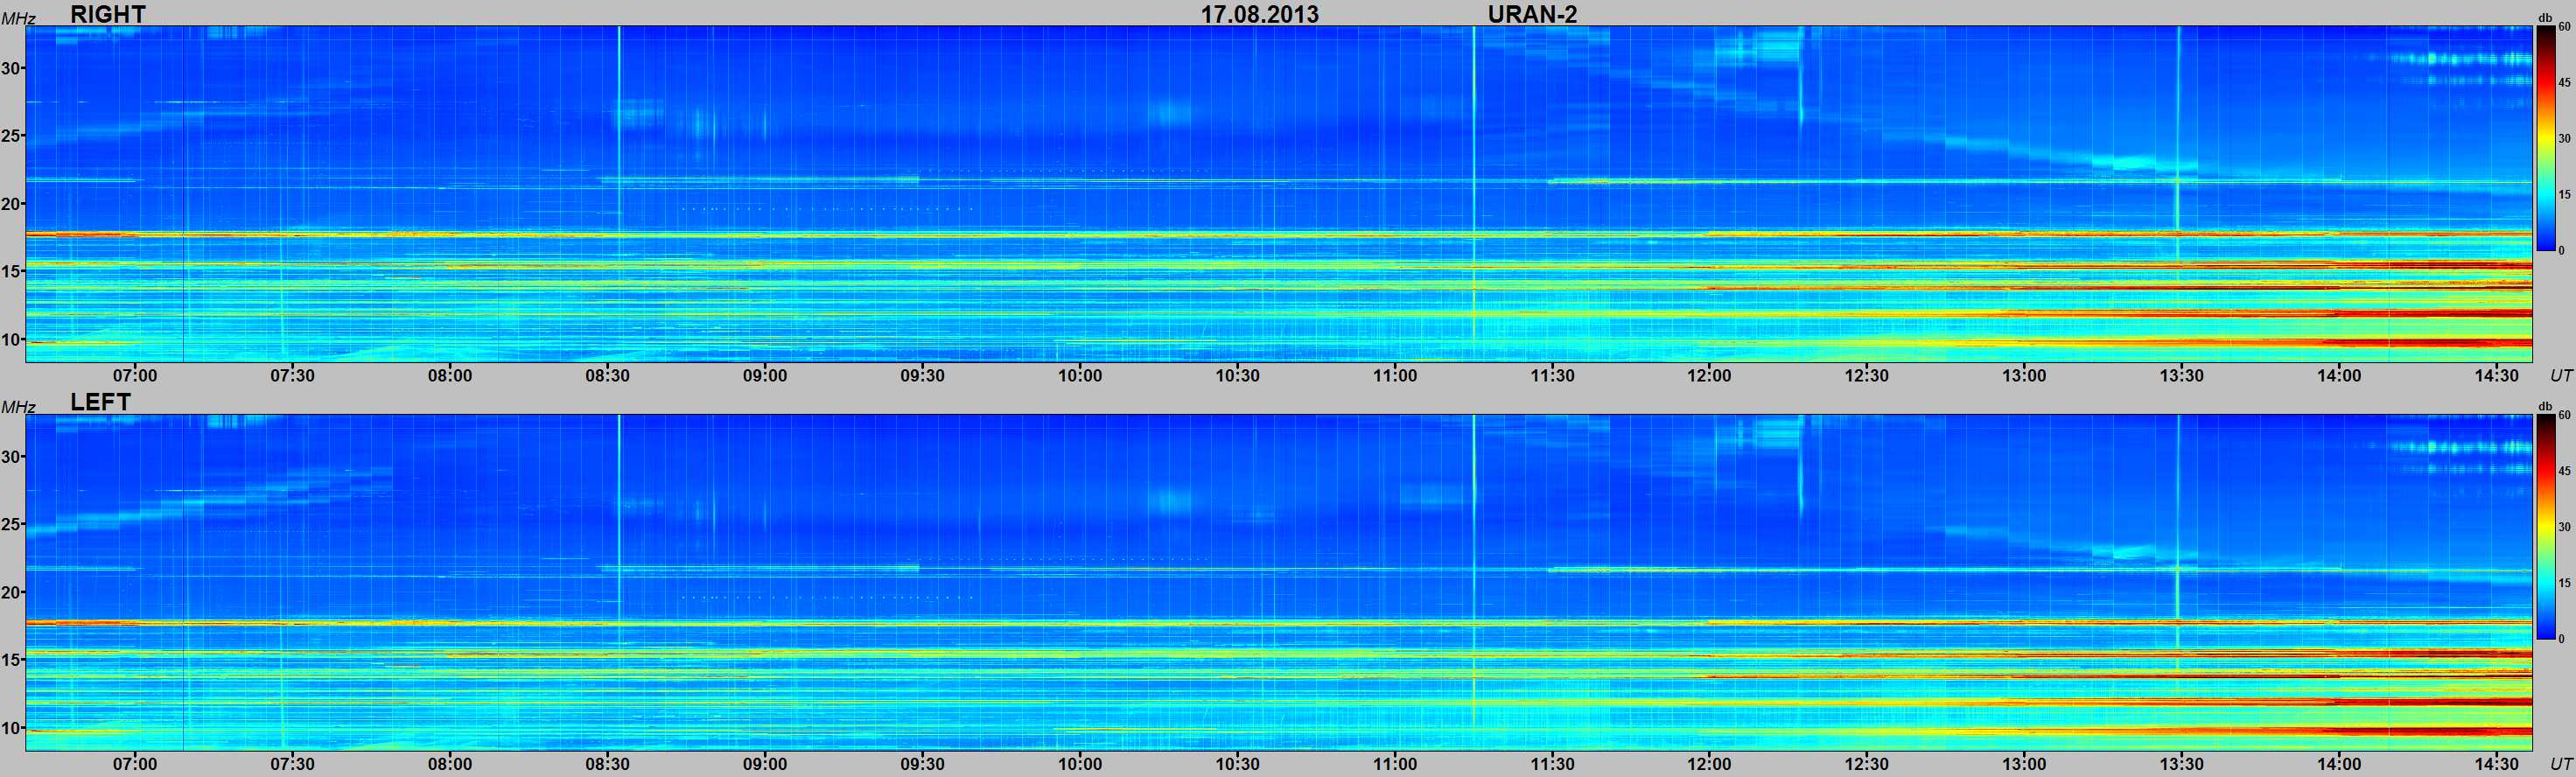Click the RIGHT panel dB color scale bar
This screenshot has width=2576, height=777.
(2545, 138)
